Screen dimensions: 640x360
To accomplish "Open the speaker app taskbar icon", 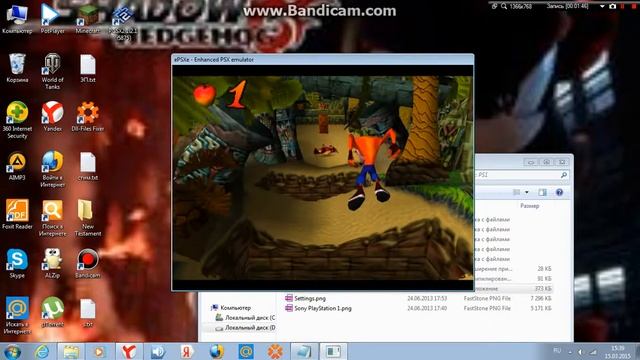I will tap(158, 352).
